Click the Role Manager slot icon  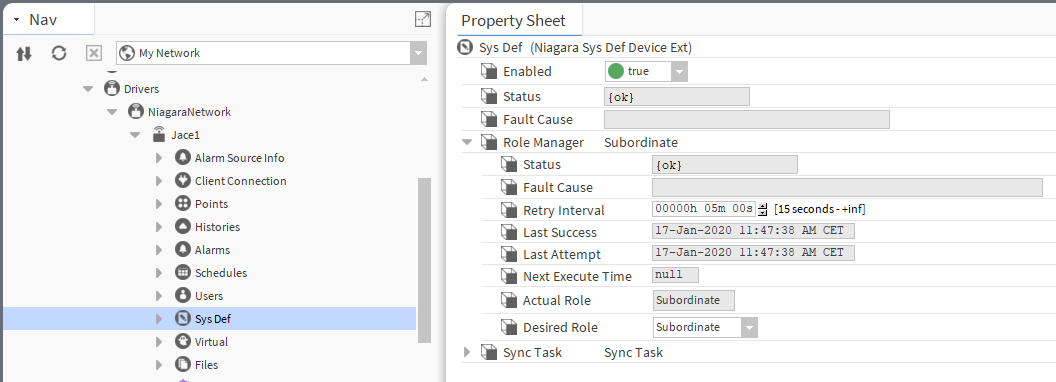pos(489,142)
